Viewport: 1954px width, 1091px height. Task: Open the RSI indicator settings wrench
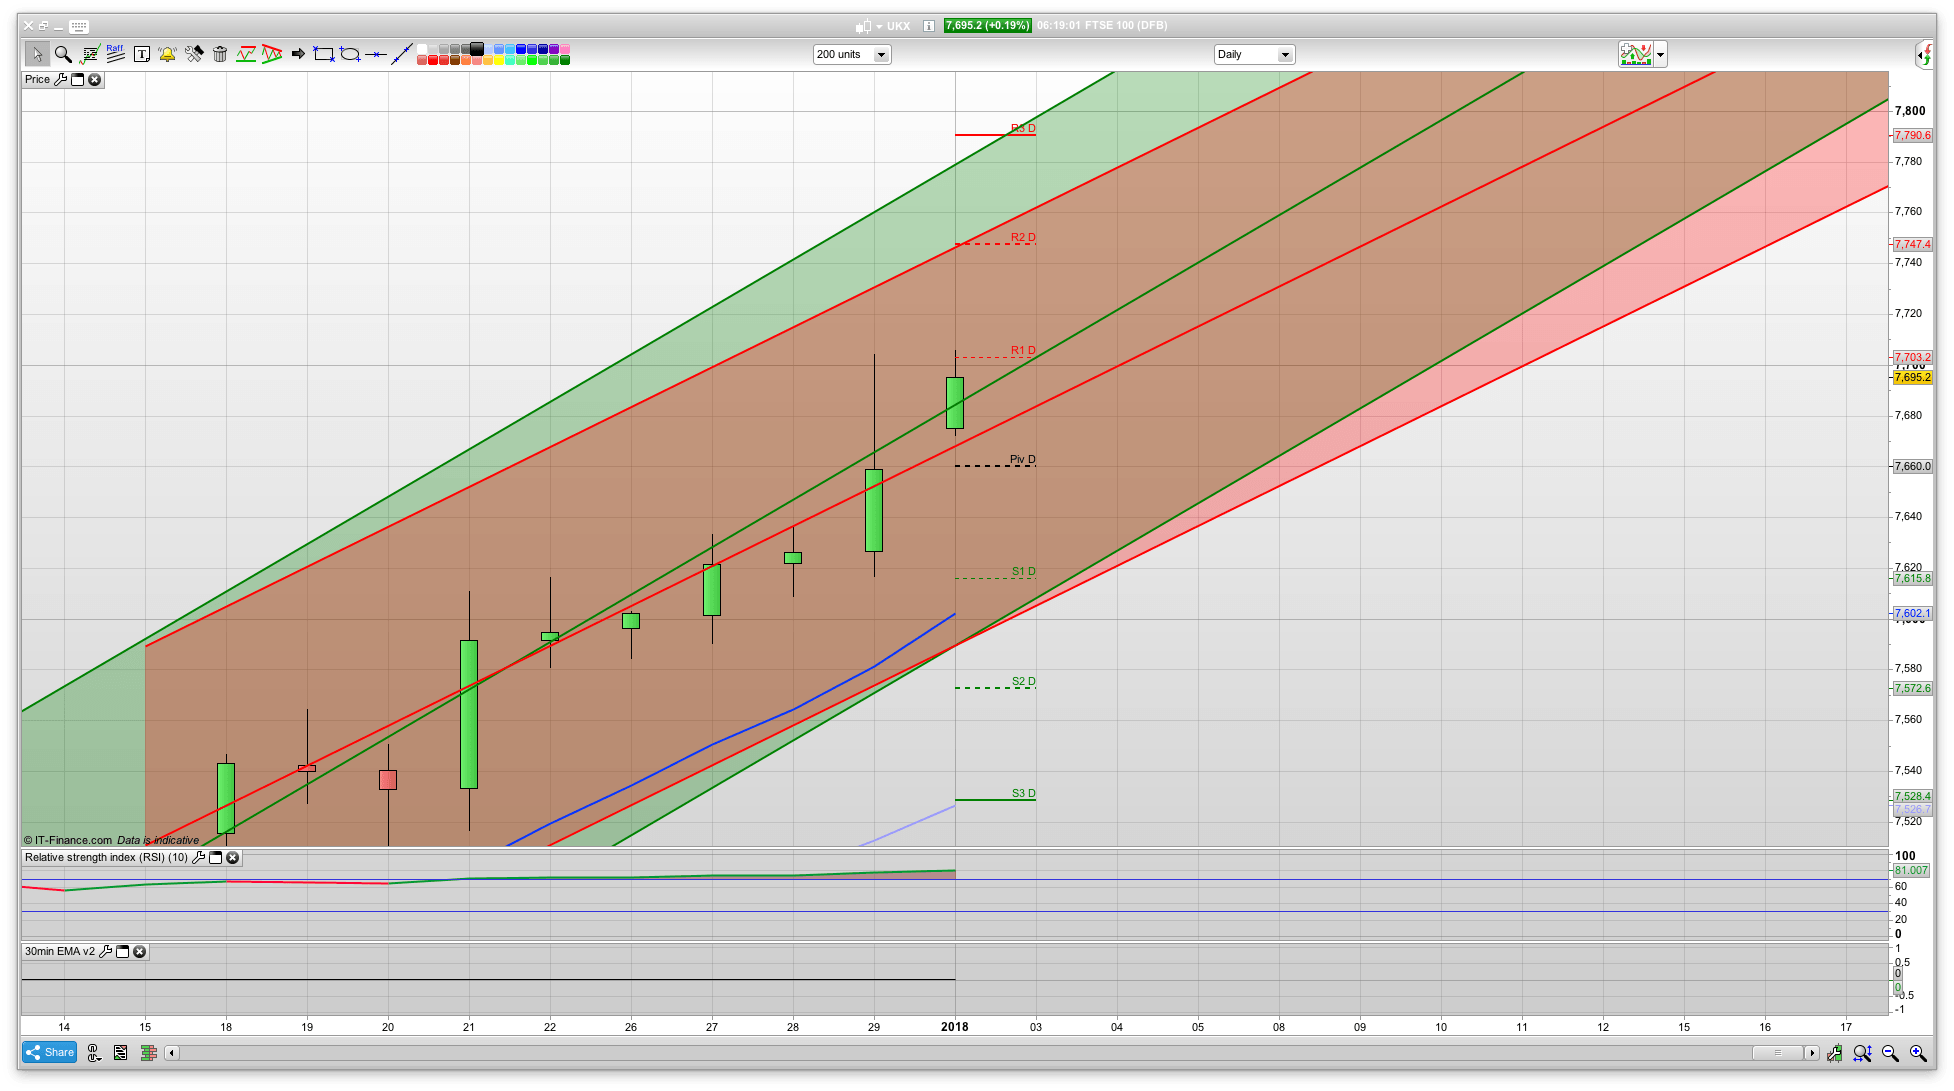click(198, 858)
